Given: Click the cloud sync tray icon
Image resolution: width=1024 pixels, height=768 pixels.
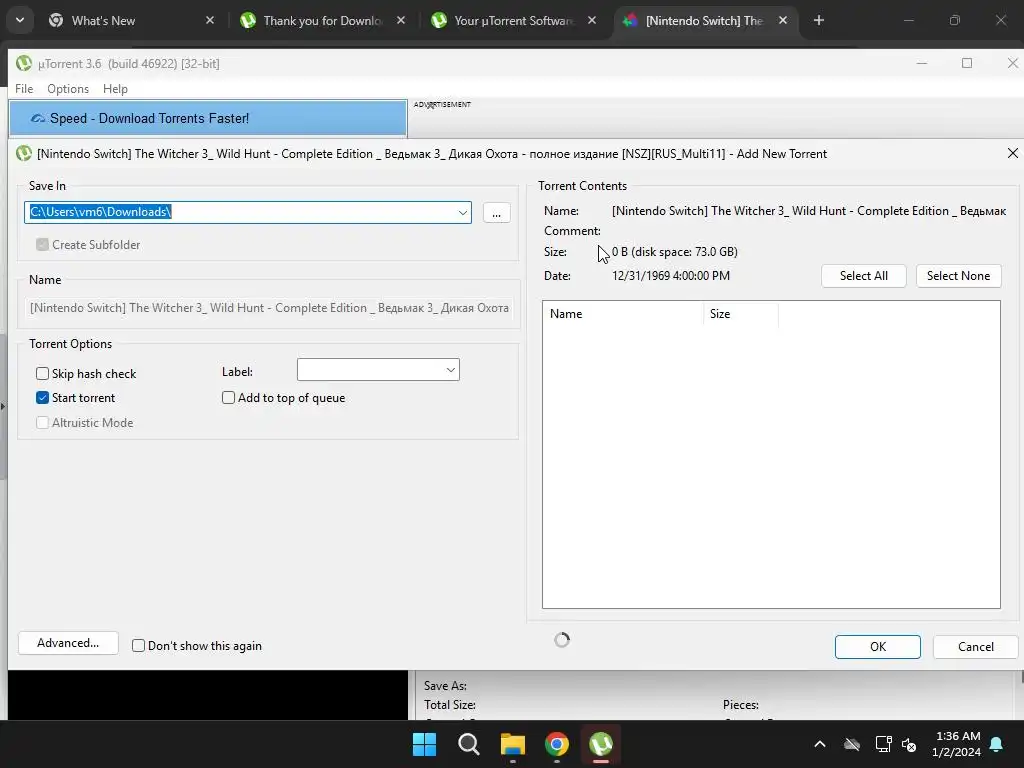Looking at the screenshot, I should [852, 744].
